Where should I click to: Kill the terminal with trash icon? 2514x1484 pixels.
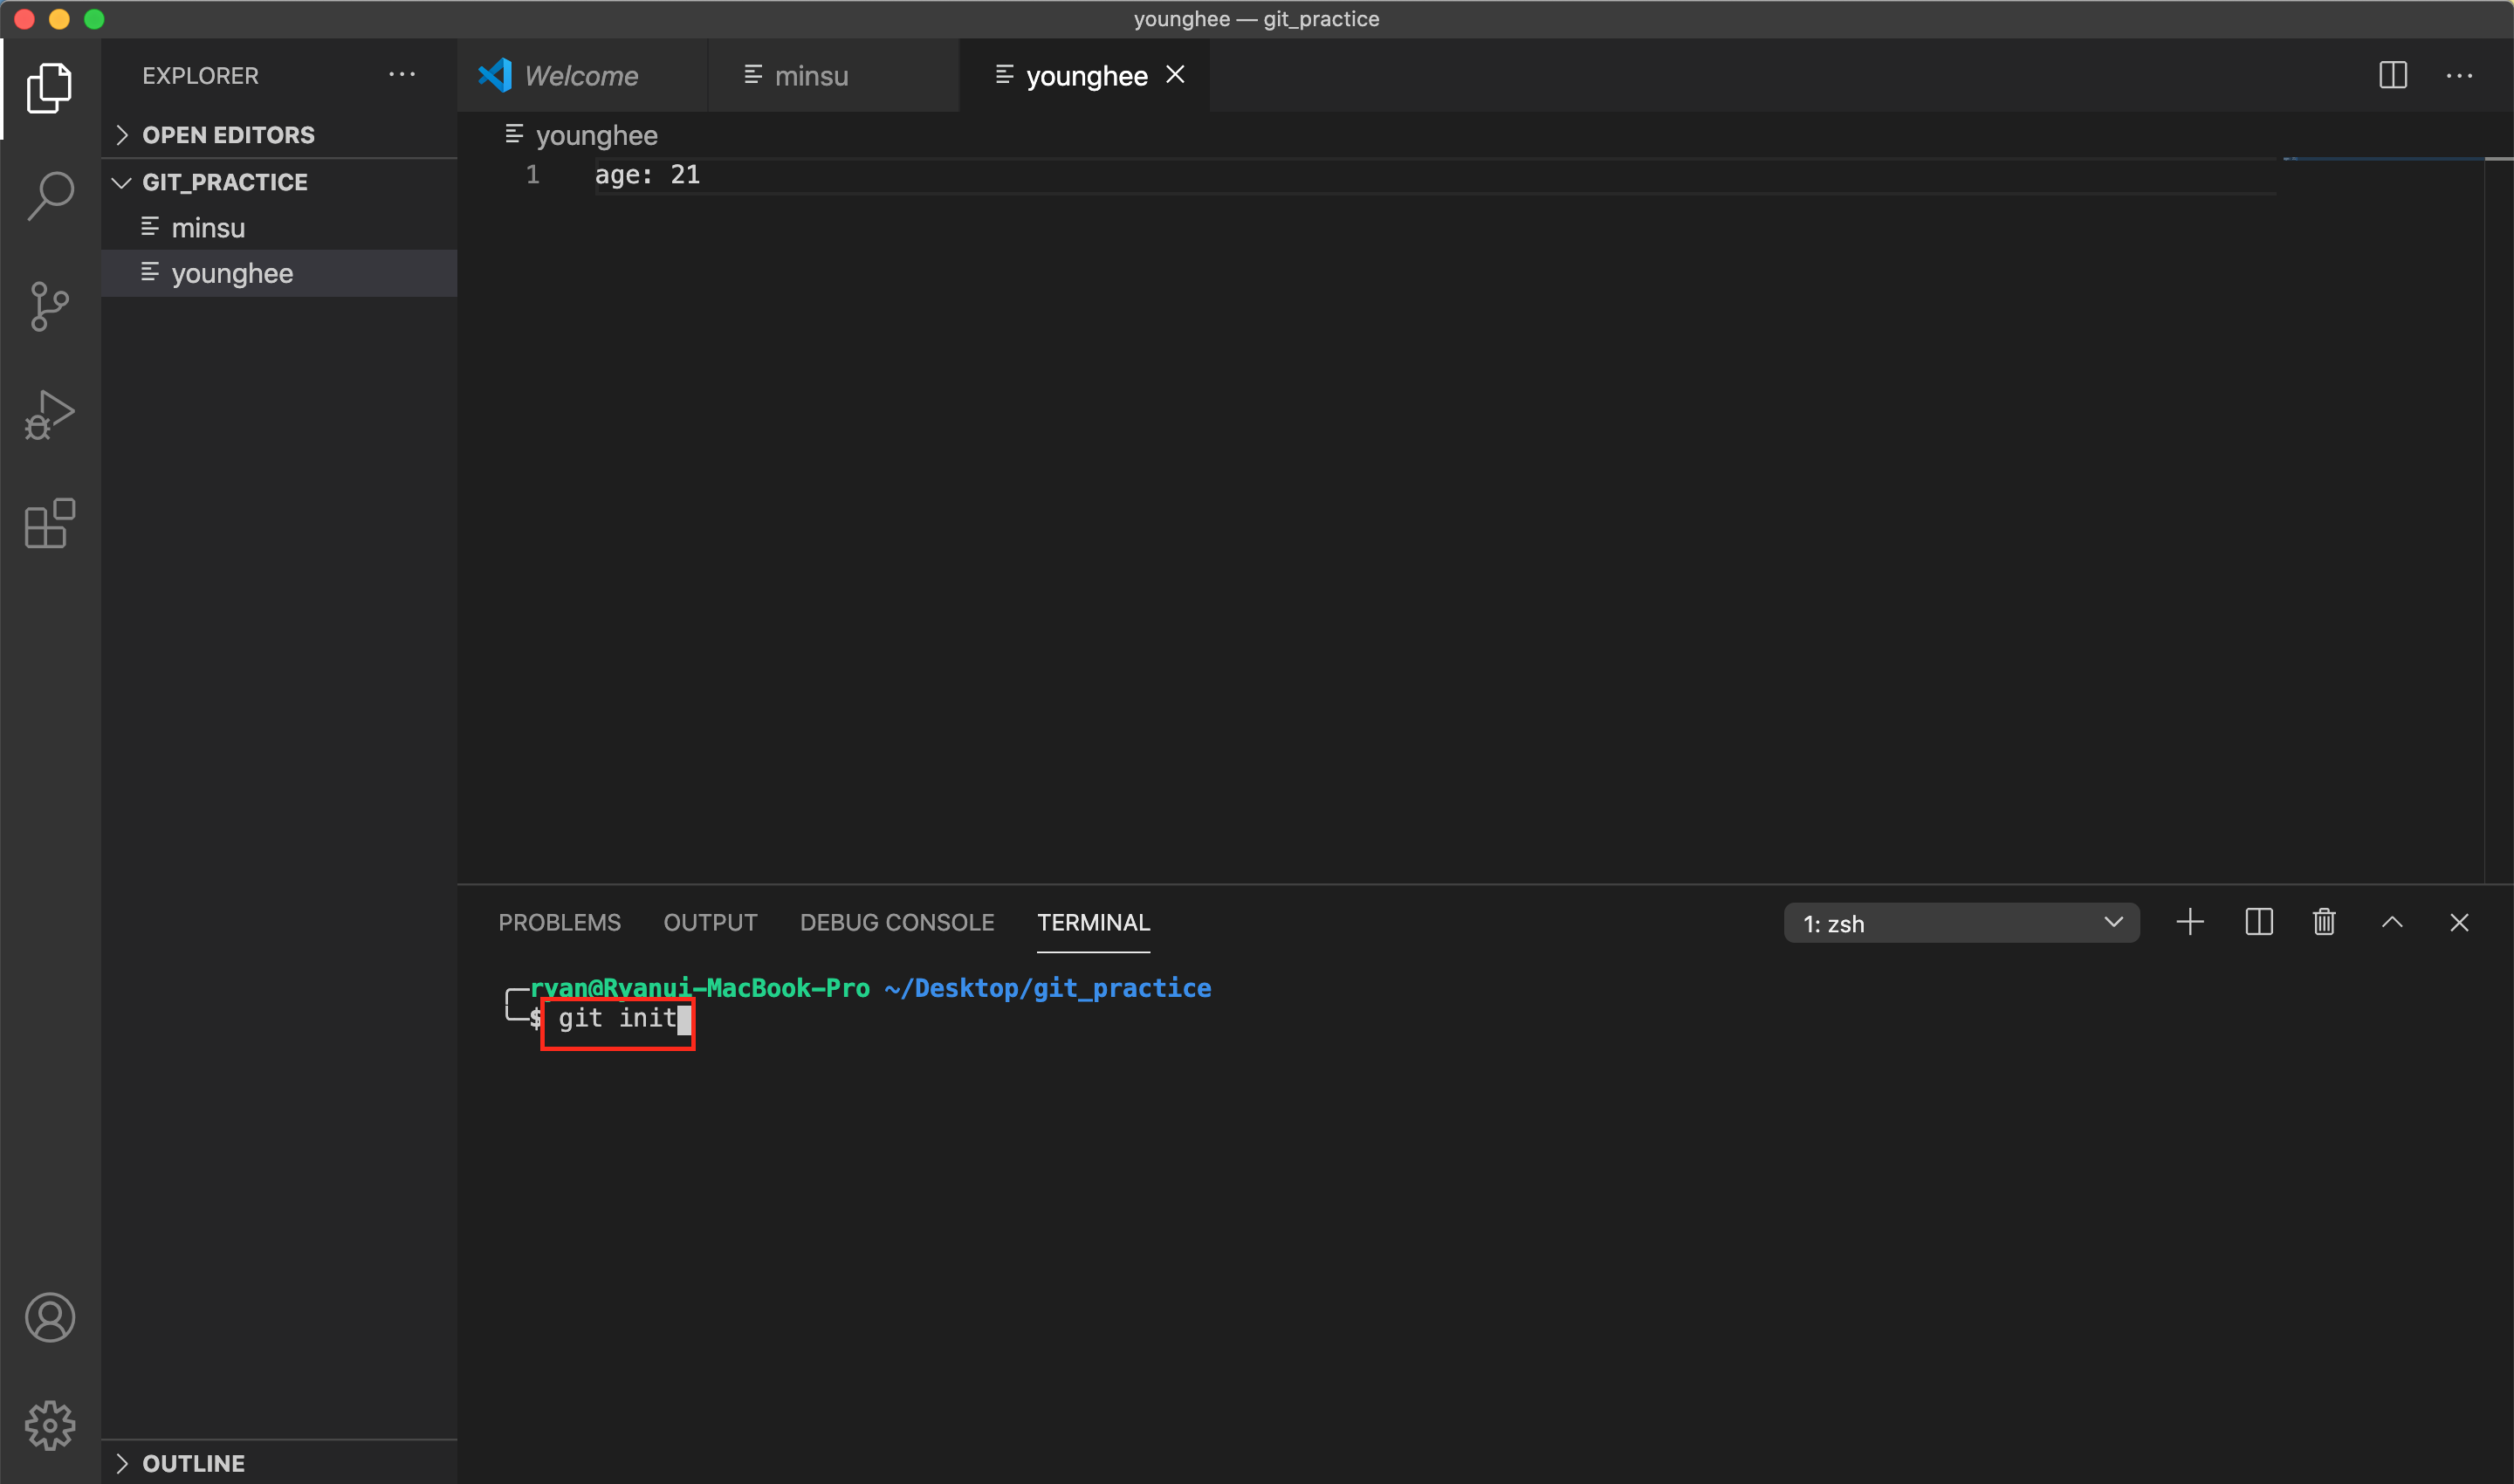(x=2324, y=922)
